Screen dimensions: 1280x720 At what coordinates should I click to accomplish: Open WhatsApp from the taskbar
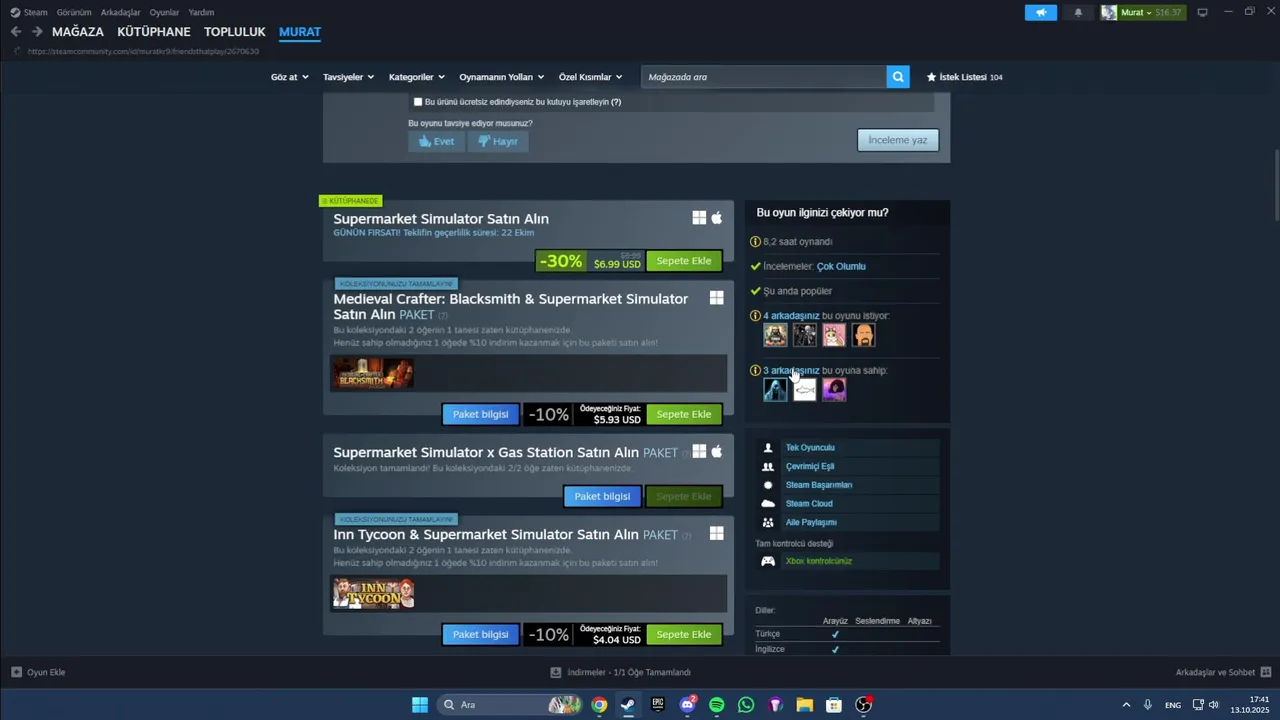(746, 705)
